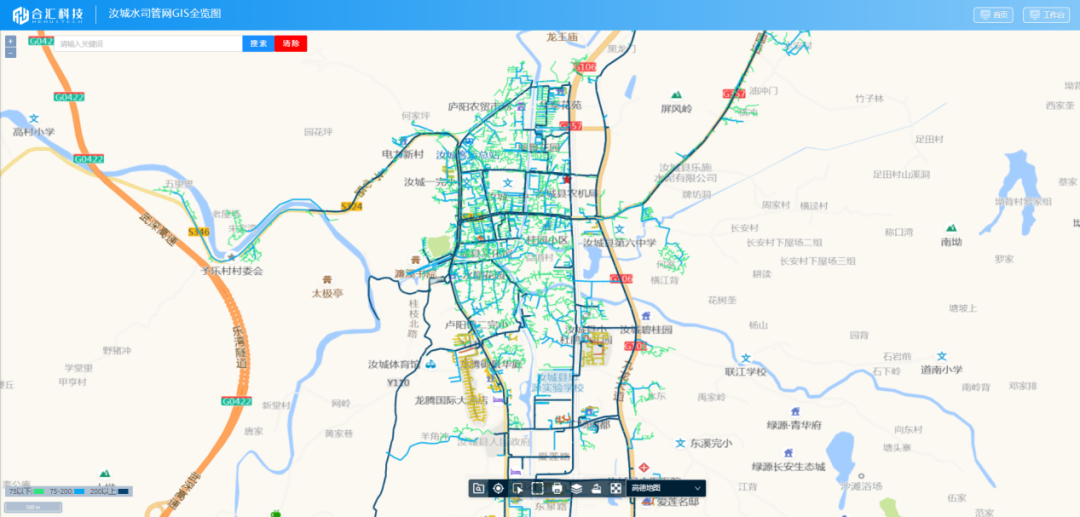Click the dark blue 200以上 legend swatch
Screen dimensions: 1080x517
pyautogui.click(x=123, y=492)
